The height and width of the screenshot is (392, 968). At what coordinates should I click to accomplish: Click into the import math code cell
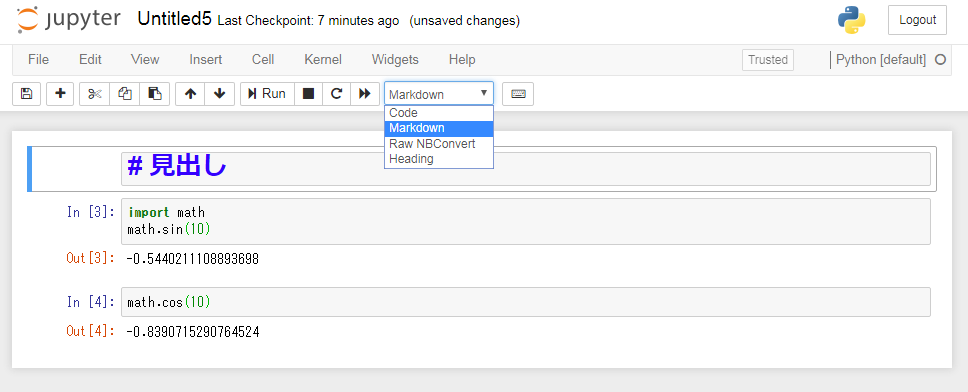[x=525, y=222]
